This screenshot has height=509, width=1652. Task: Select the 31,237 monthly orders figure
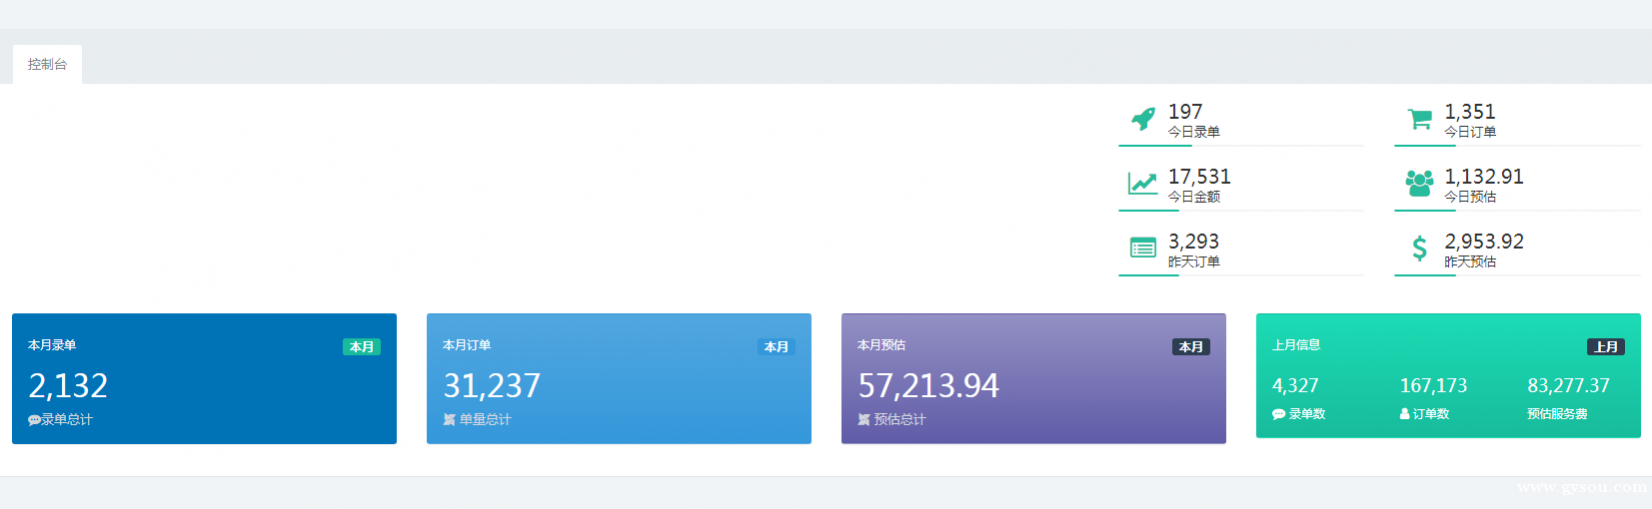pos(492,386)
